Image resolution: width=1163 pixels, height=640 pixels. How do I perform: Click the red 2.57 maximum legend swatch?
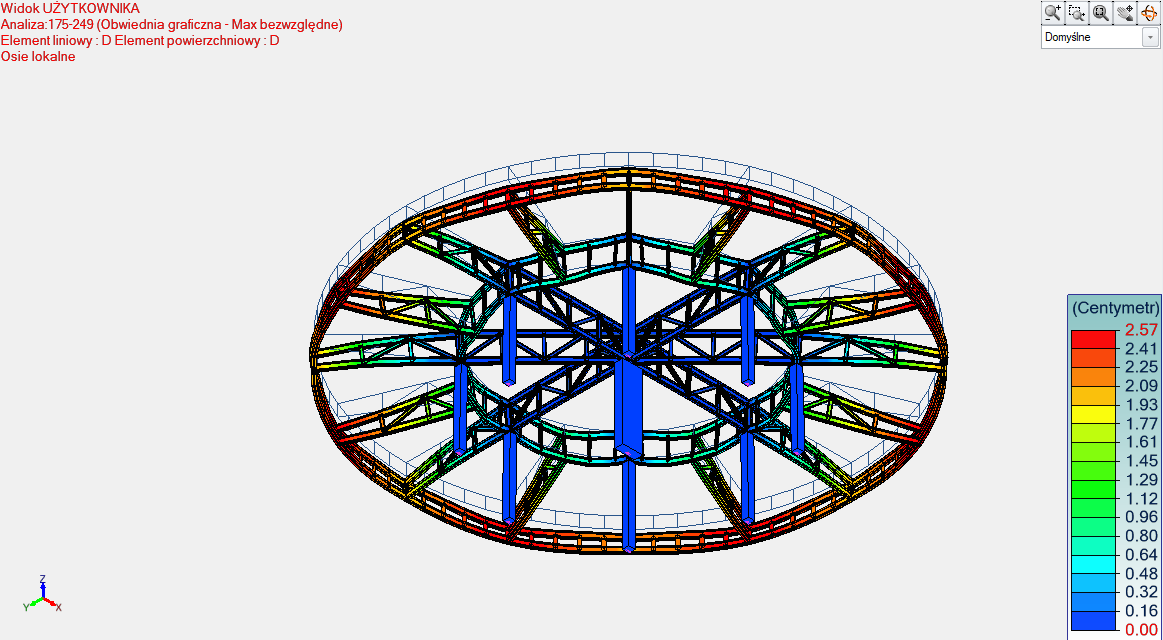(x=1092, y=339)
